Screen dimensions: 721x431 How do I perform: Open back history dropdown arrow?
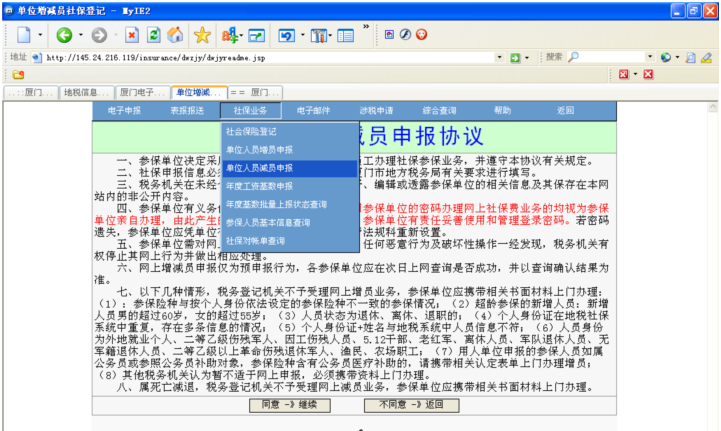click(x=80, y=35)
